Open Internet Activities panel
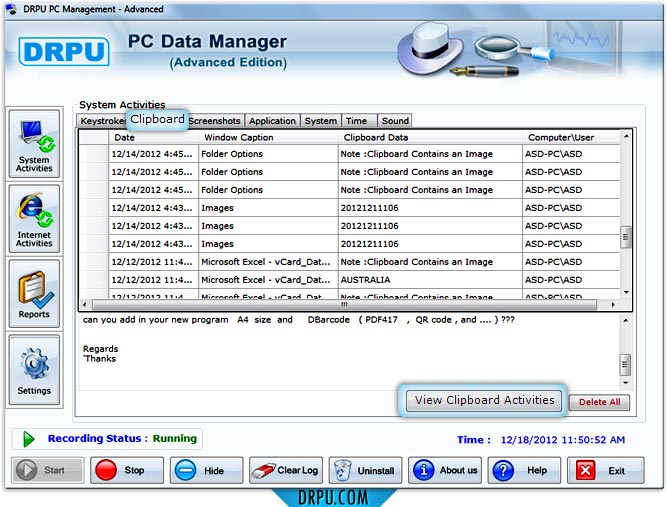 pos(34,218)
